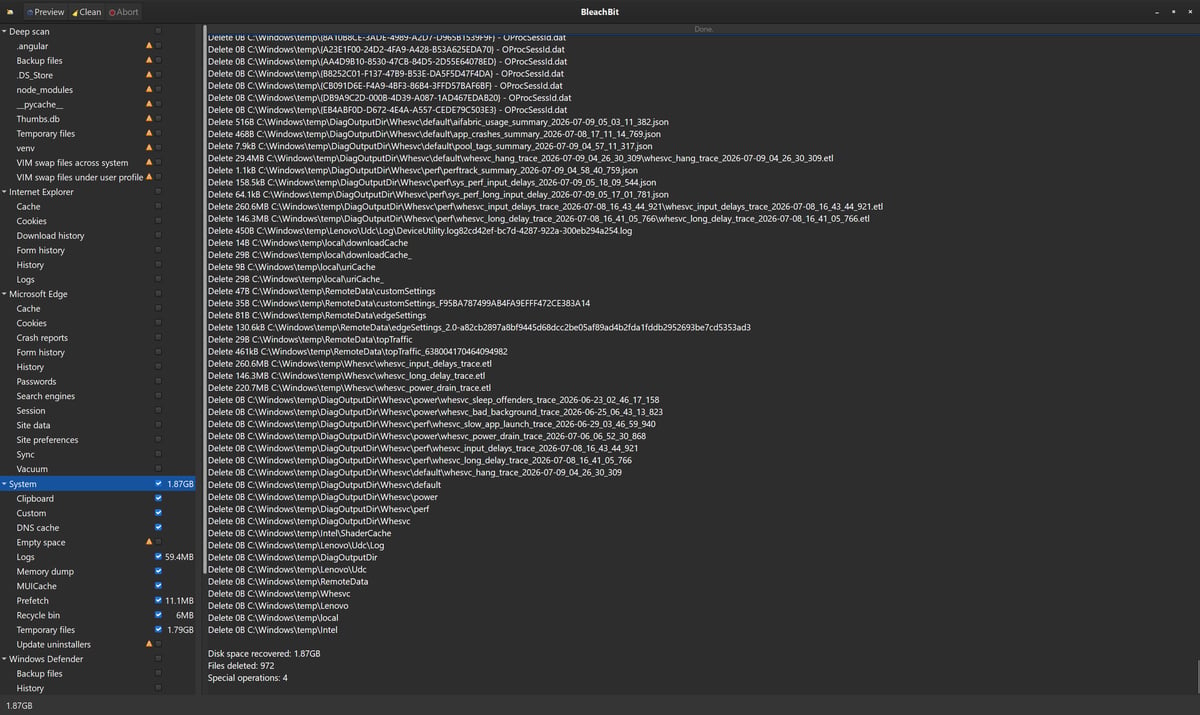Viewport: 1200px width, 715px height.
Task: Click the warning icon for Update uninstallers
Action: (x=150, y=644)
